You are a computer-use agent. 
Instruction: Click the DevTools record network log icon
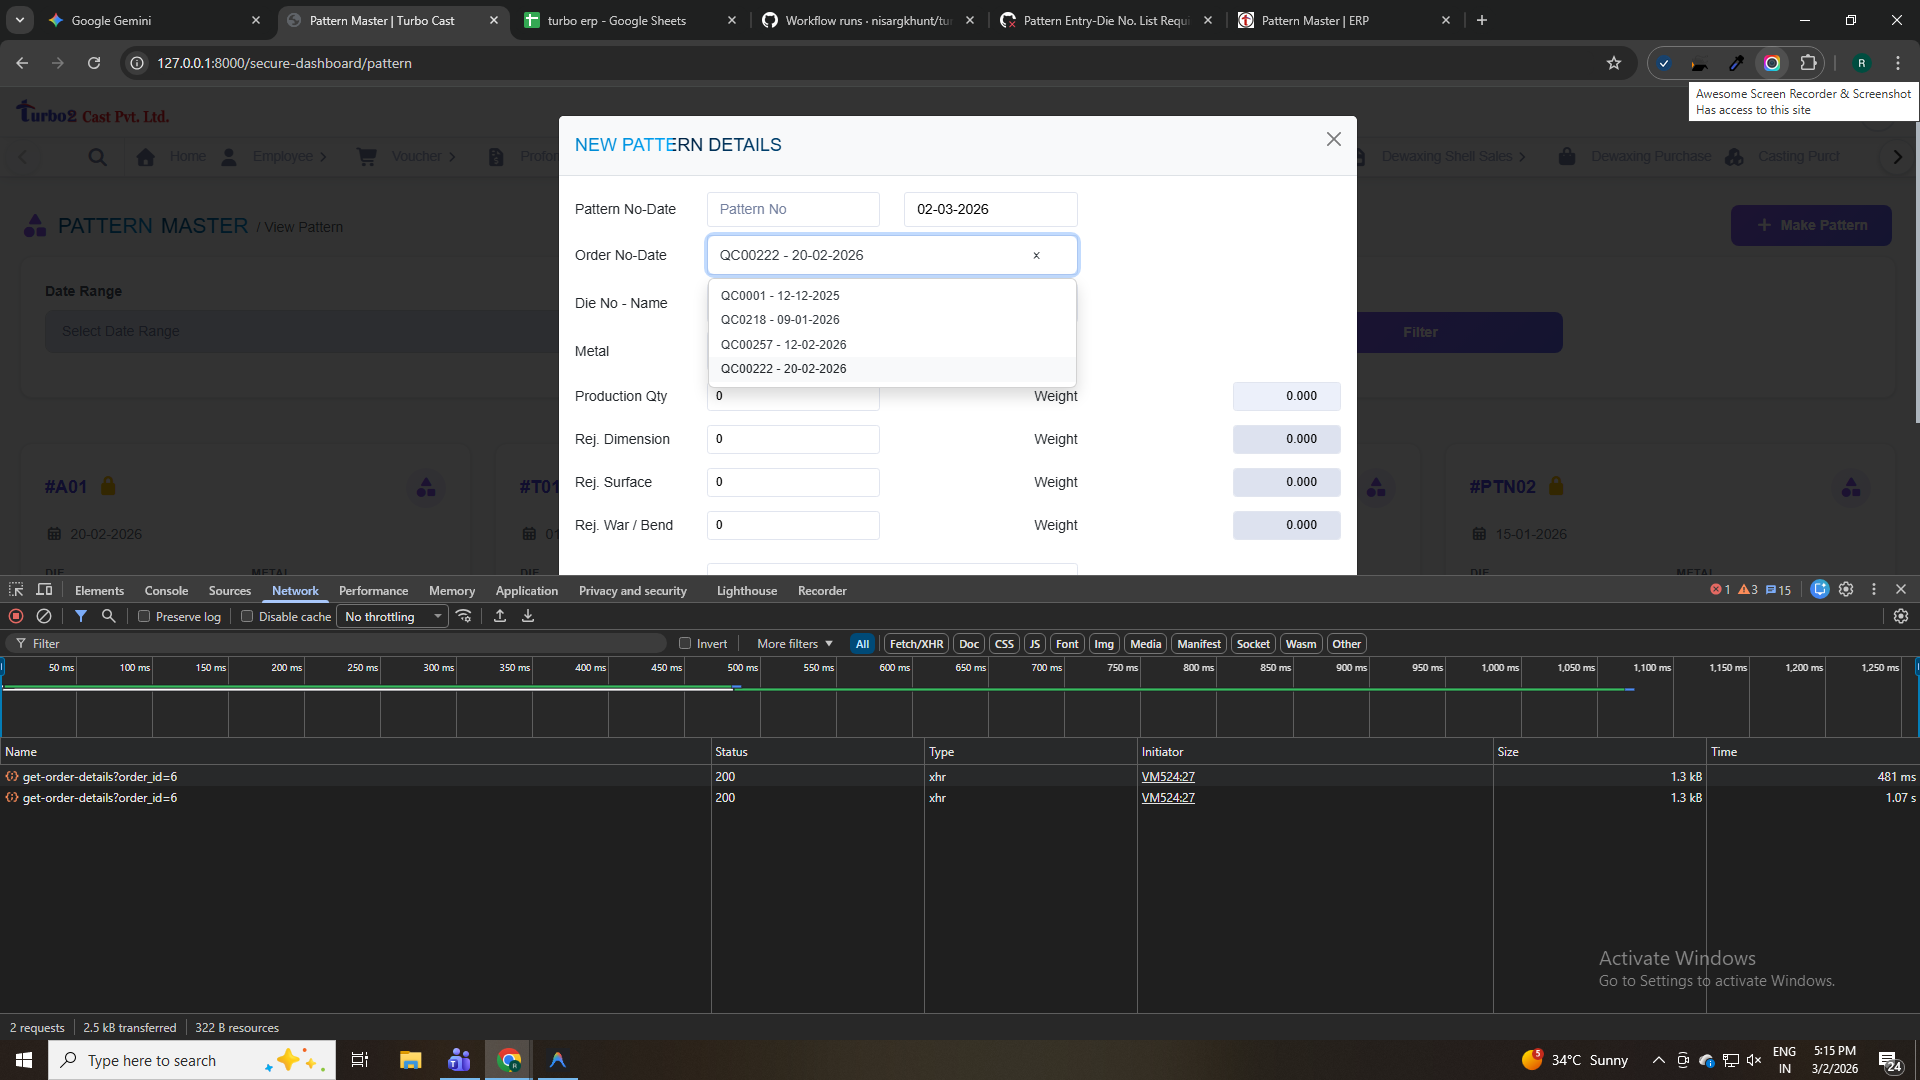[x=16, y=616]
